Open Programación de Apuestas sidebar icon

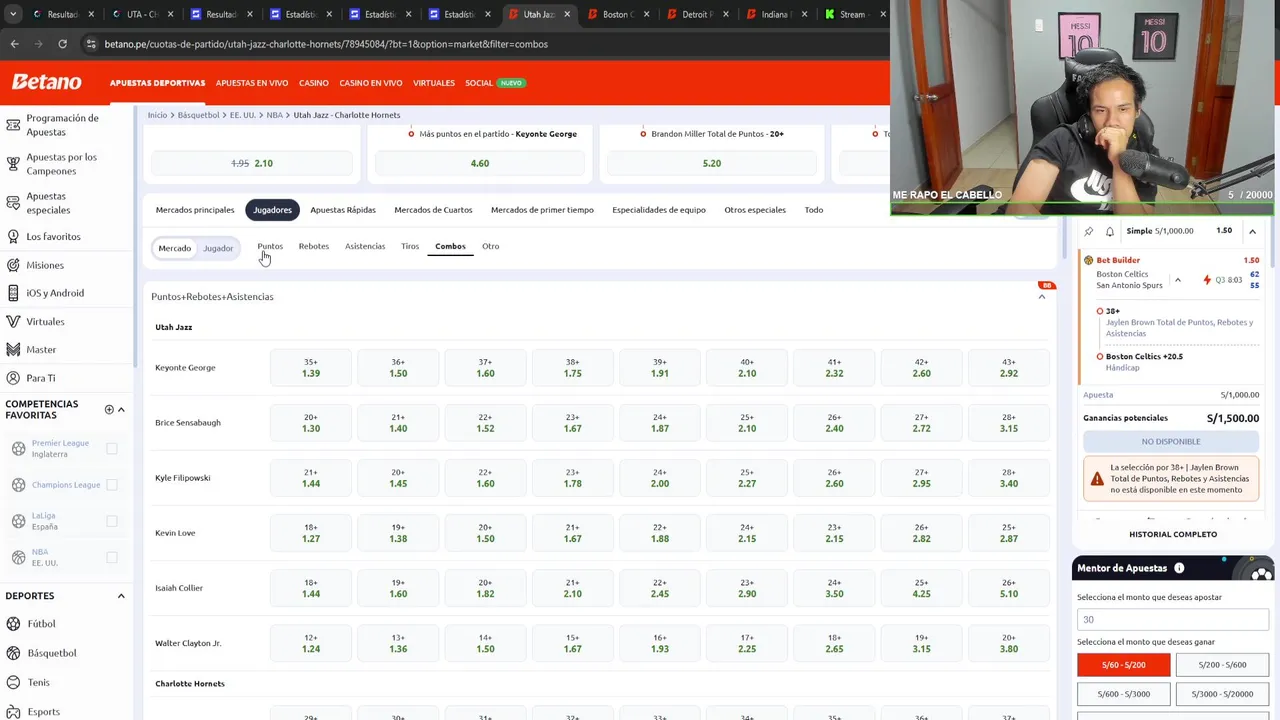(13, 125)
